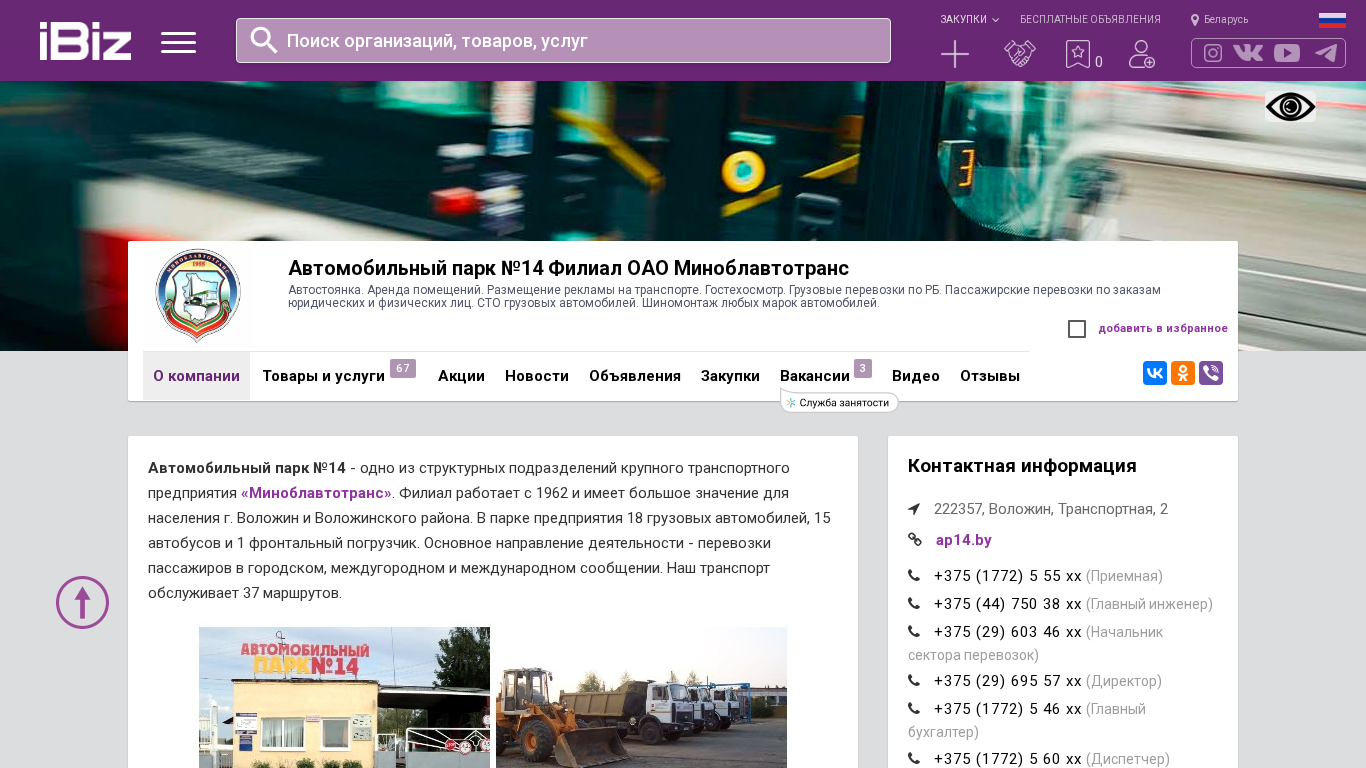Share the page on Odnoklassniki

(x=1183, y=373)
